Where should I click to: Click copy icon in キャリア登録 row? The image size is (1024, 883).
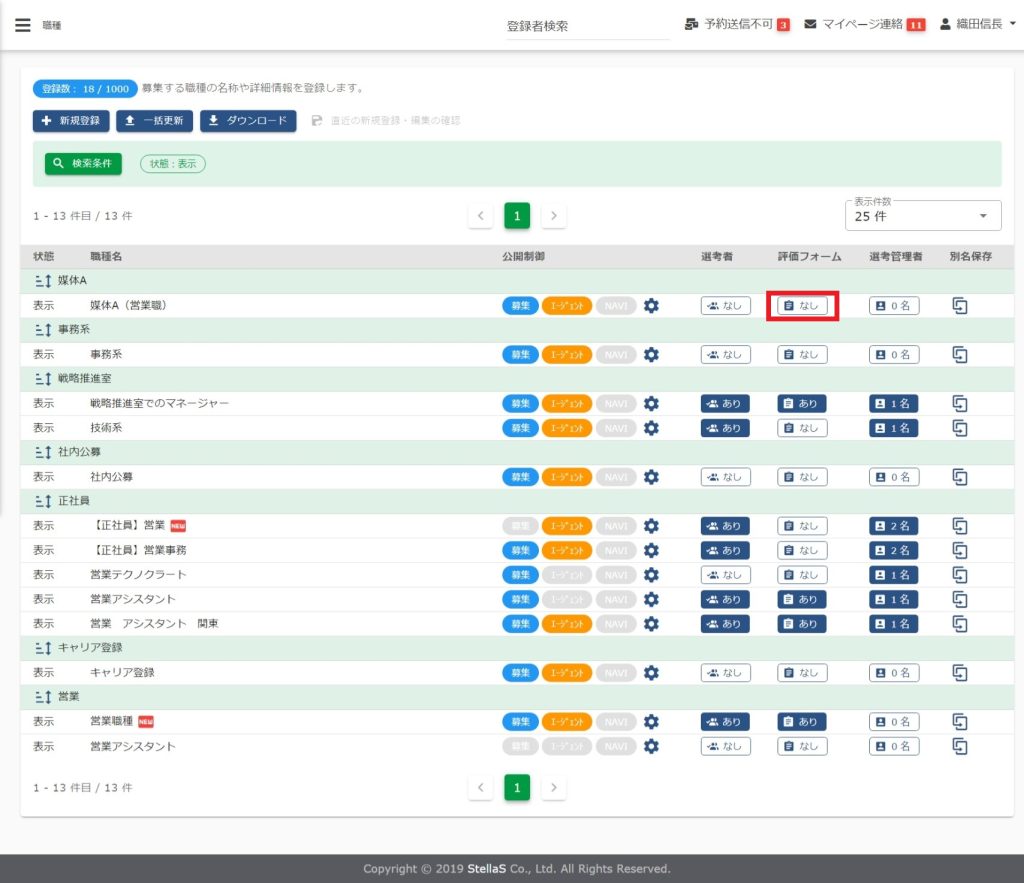pos(960,673)
